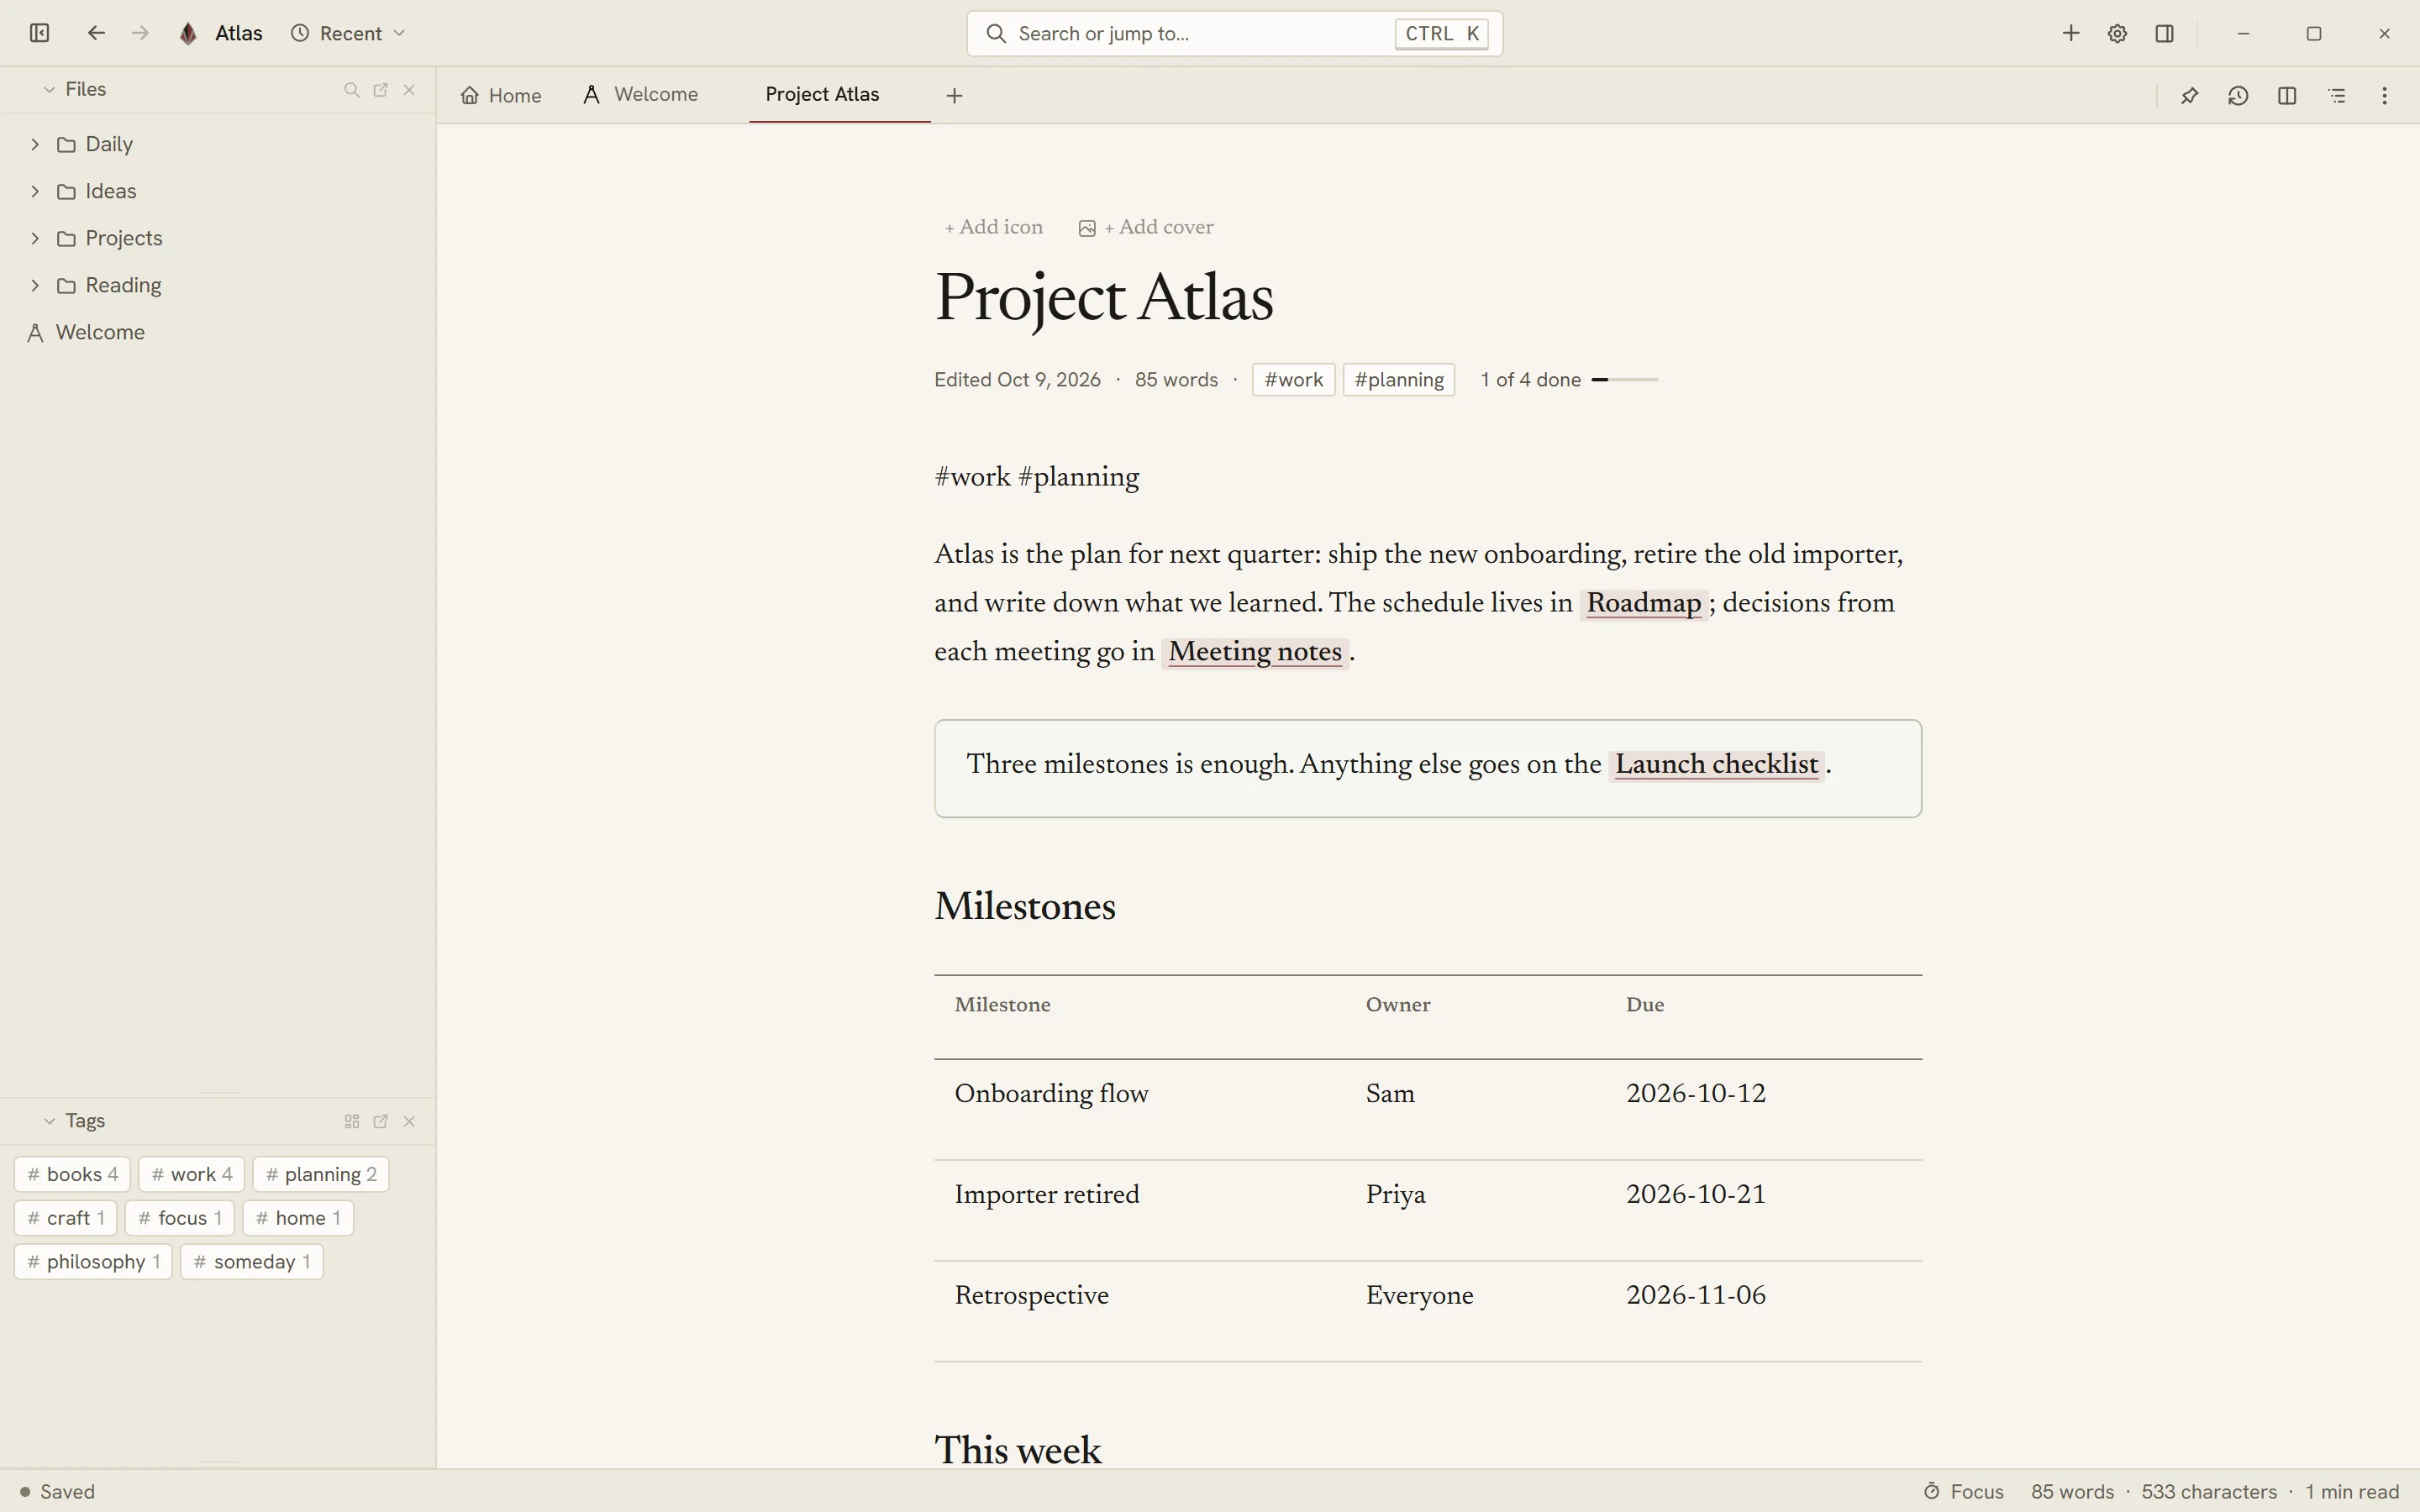This screenshot has height=1512, width=2420.
Task: Click + Add cover above the title
Action: (x=1146, y=227)
